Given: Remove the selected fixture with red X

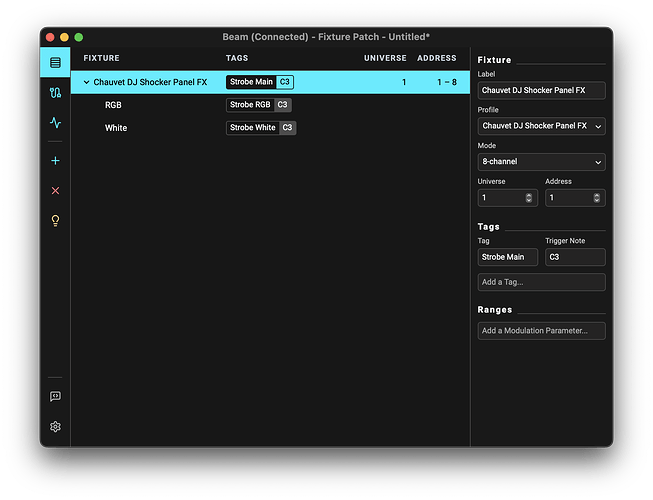Looking at the screenshot, I should tap(55, 191).
